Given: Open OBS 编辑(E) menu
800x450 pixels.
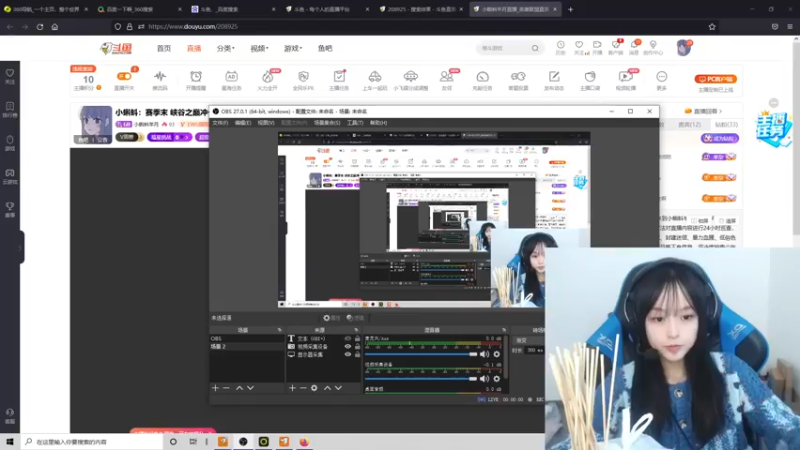Looking at the screenshot, I should (x=242, y=123).
